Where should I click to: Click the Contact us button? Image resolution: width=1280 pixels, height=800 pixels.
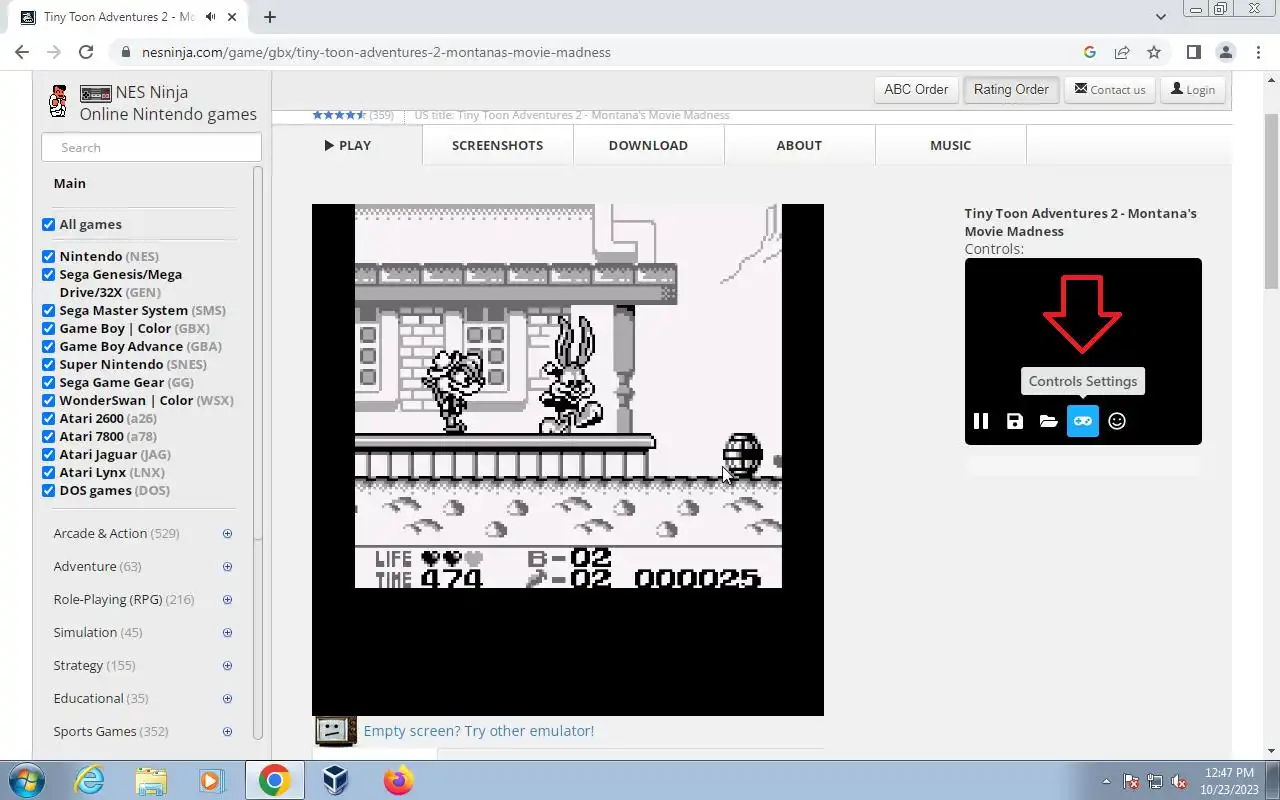coord(1110,89)
